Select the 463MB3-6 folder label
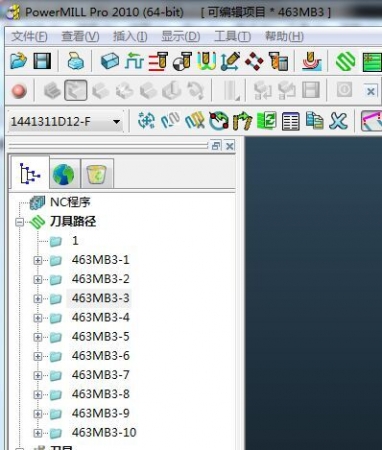The image size is (382, 450). point(100,356)
